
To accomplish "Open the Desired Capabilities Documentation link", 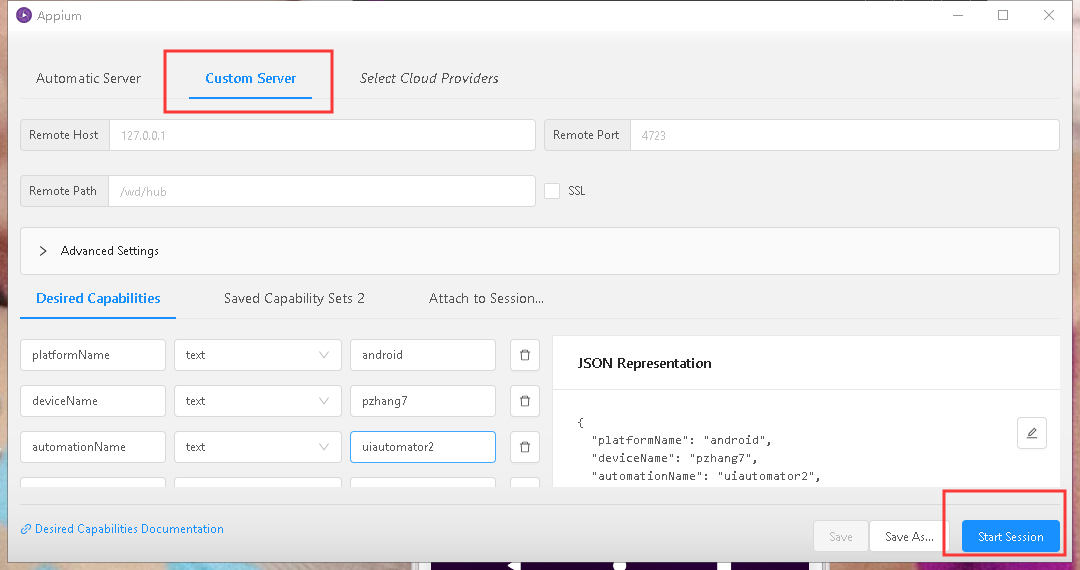I will click(129, 529).
